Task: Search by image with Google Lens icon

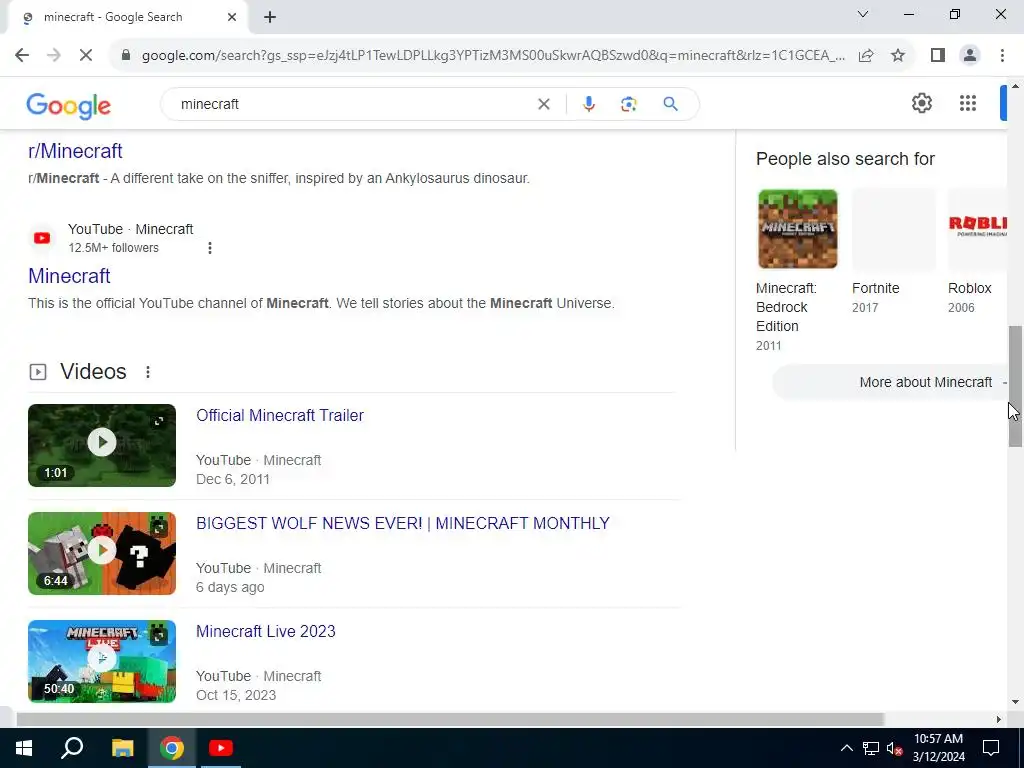Action: 628,104
